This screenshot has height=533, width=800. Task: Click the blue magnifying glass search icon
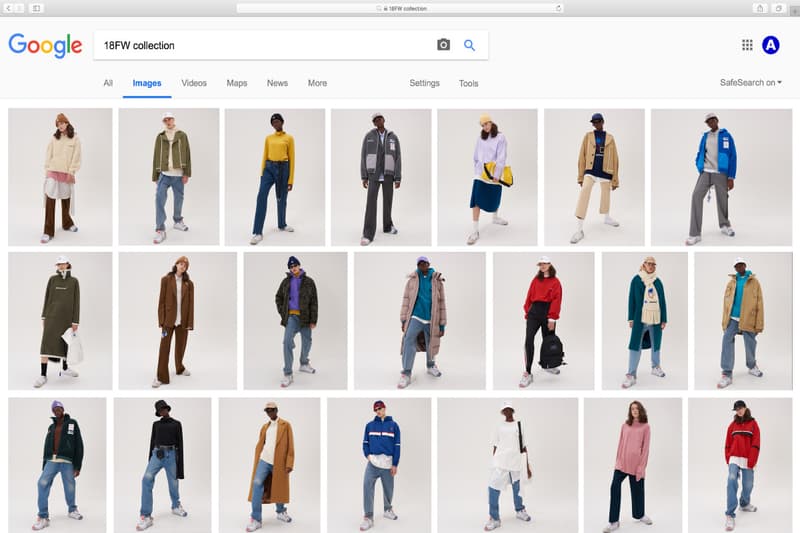pyautogui.click(x=469, y=45)
